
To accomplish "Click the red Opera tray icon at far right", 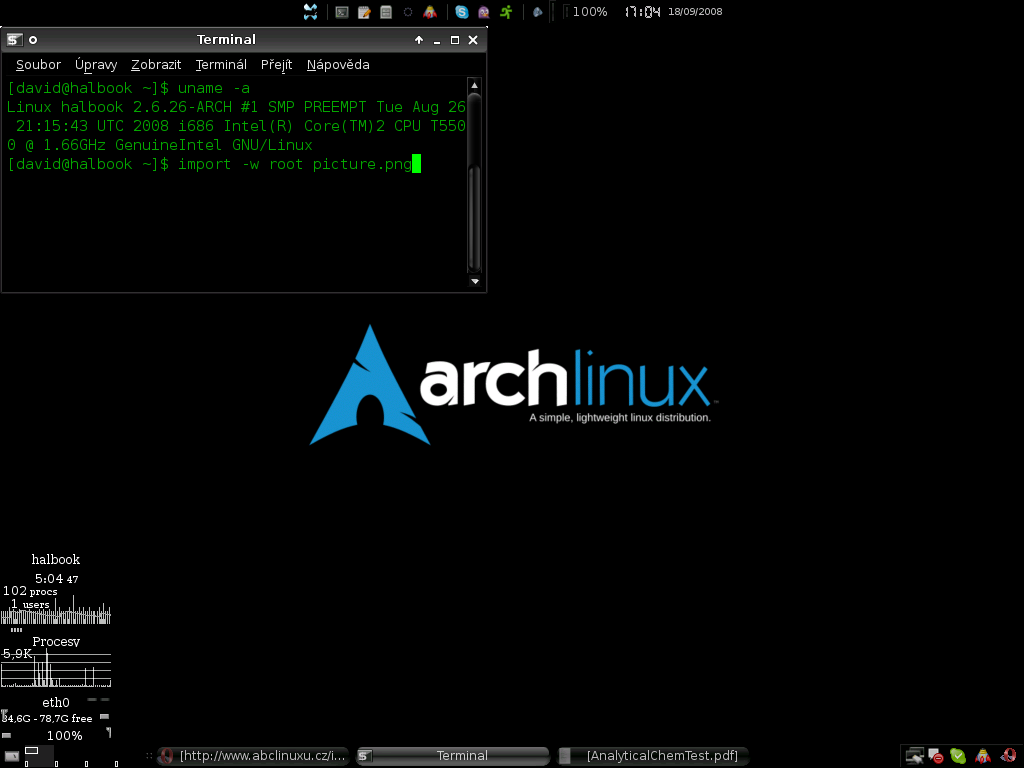I will [1008, 756].
